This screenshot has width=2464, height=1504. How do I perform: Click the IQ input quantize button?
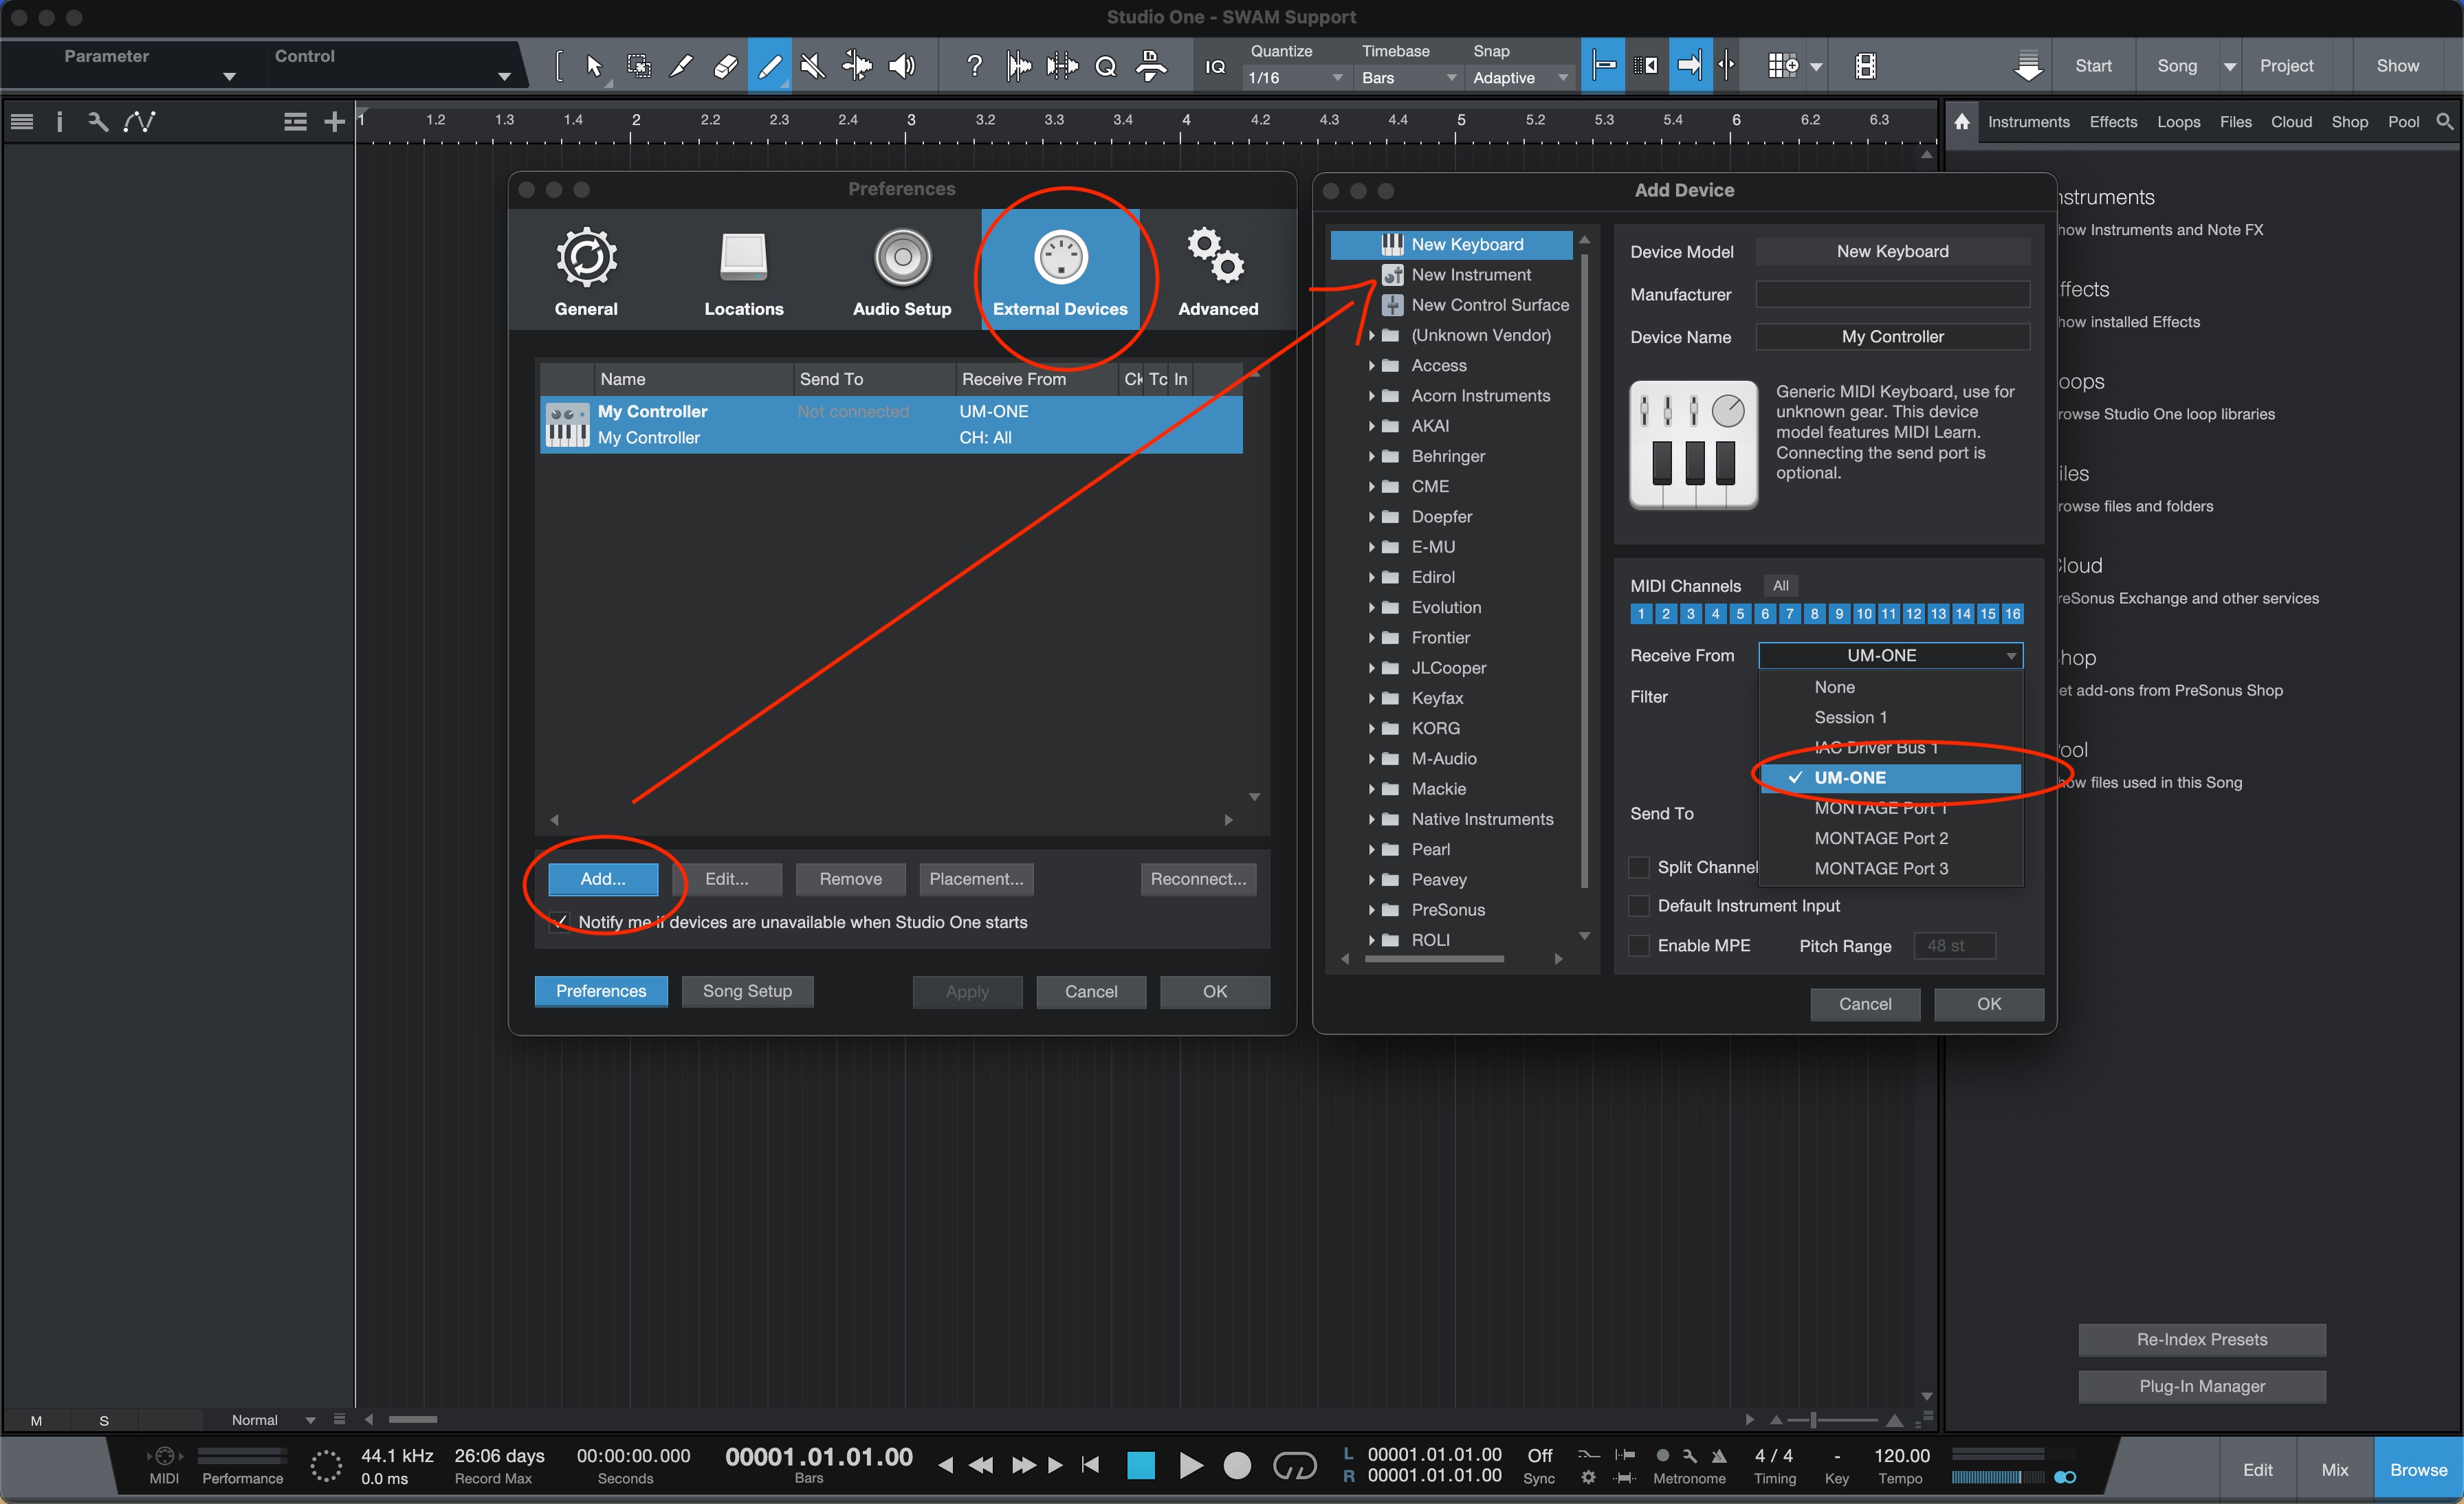1215,66
